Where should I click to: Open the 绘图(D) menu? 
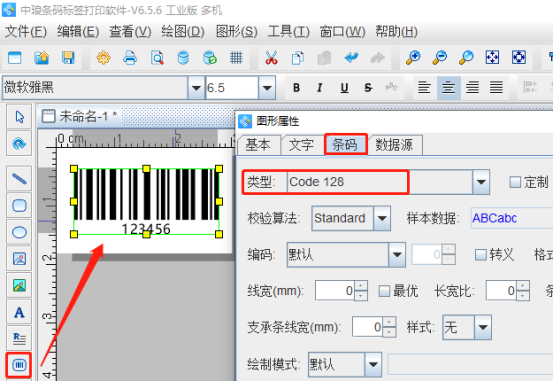[x=183, y=32]
